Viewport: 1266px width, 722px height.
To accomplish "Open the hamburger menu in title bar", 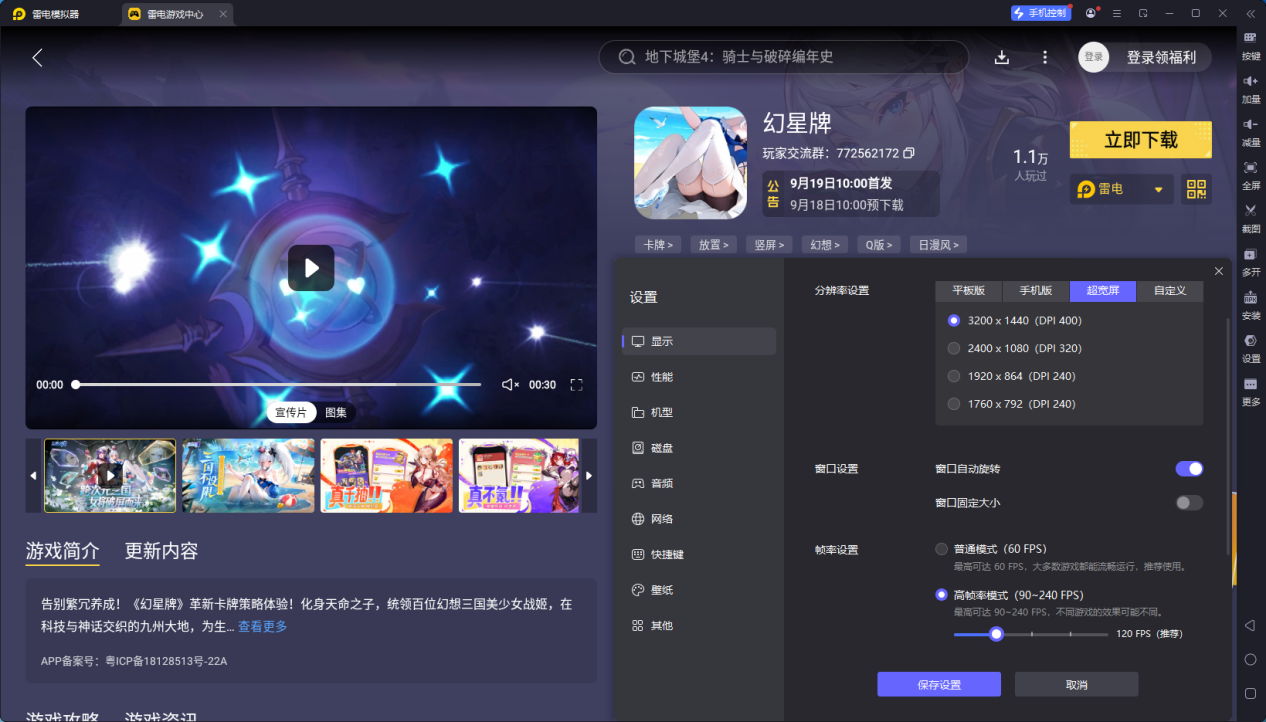I will [x=1116, y=13].
